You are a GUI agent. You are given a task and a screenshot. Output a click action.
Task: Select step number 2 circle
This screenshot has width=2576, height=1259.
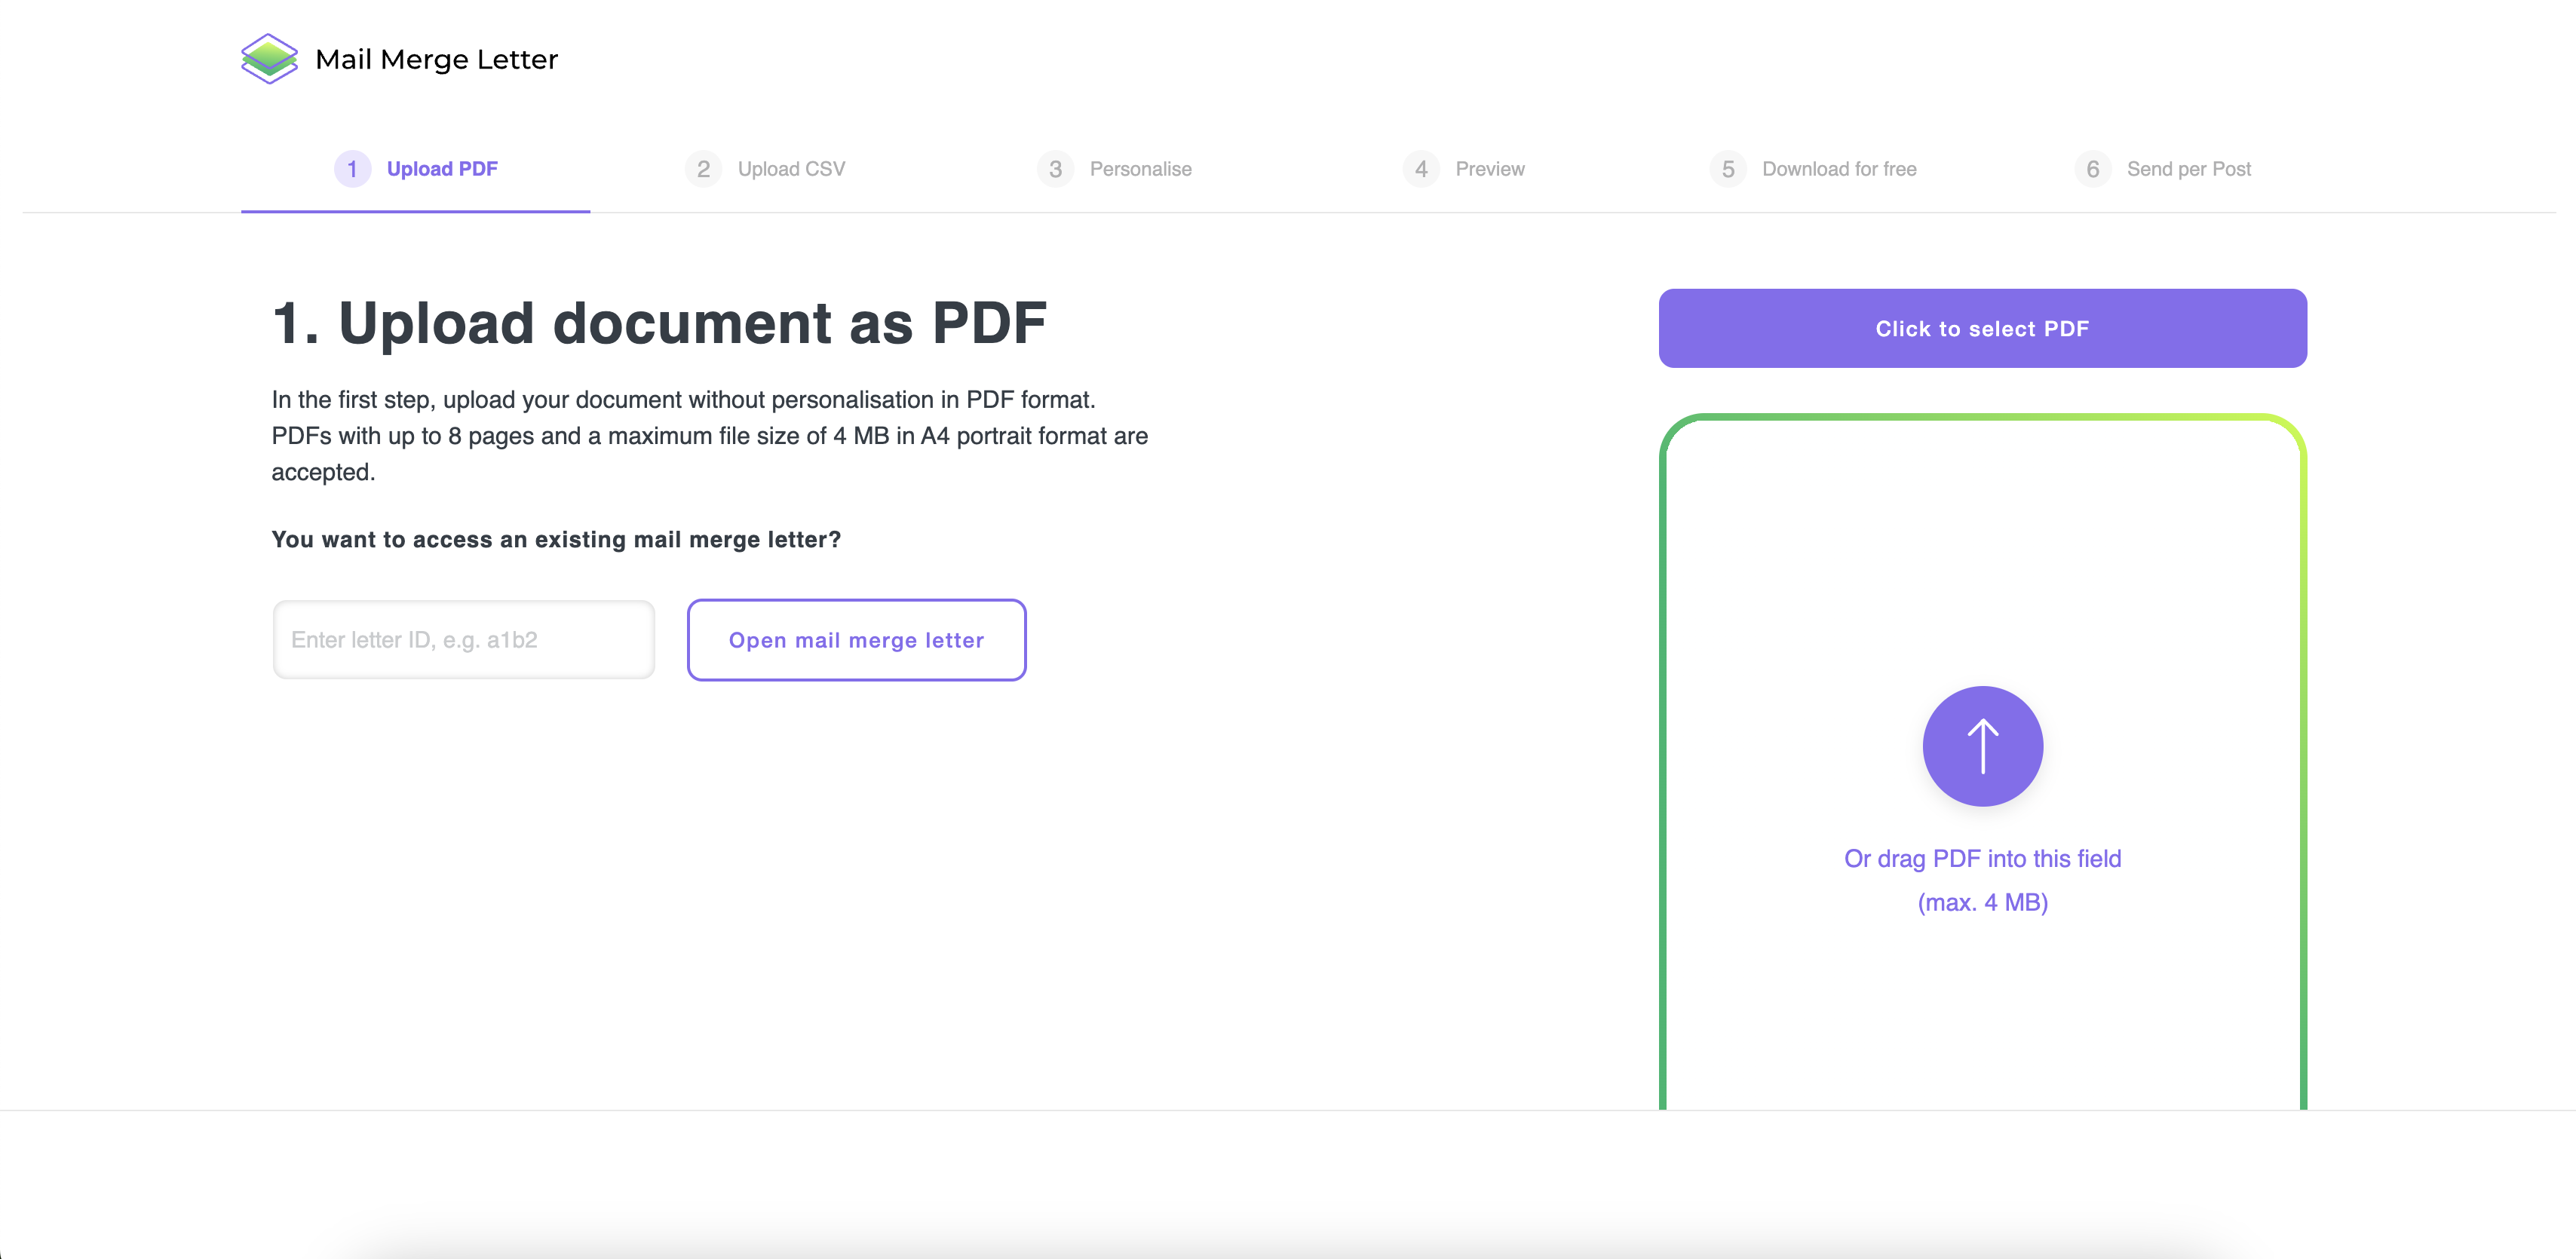click(703, 169)
